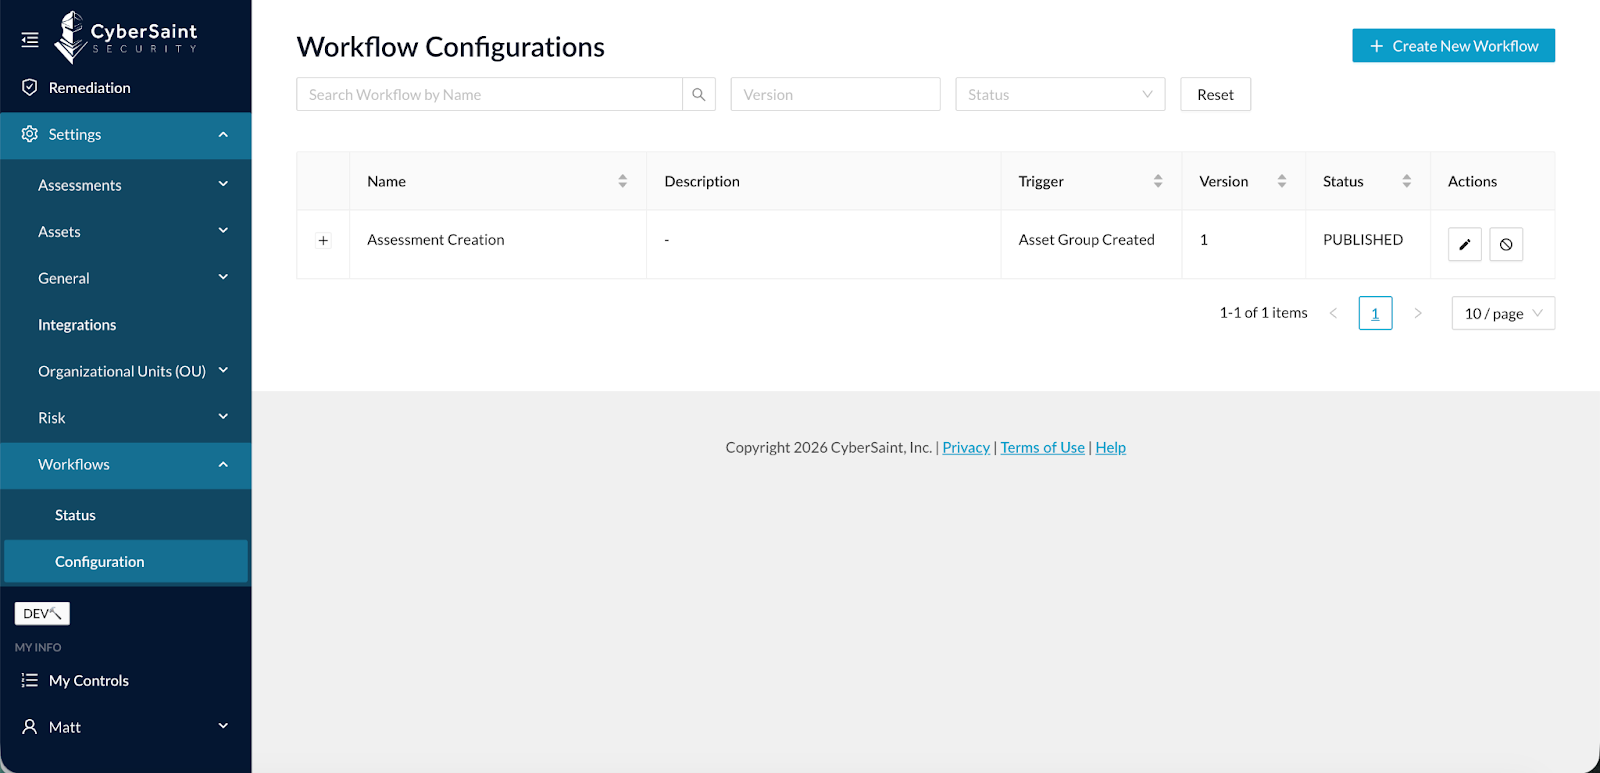1600x773 pixels.
Task: Click the disable icon for Assessment Creation workflow
Action: pos(1506,244)
